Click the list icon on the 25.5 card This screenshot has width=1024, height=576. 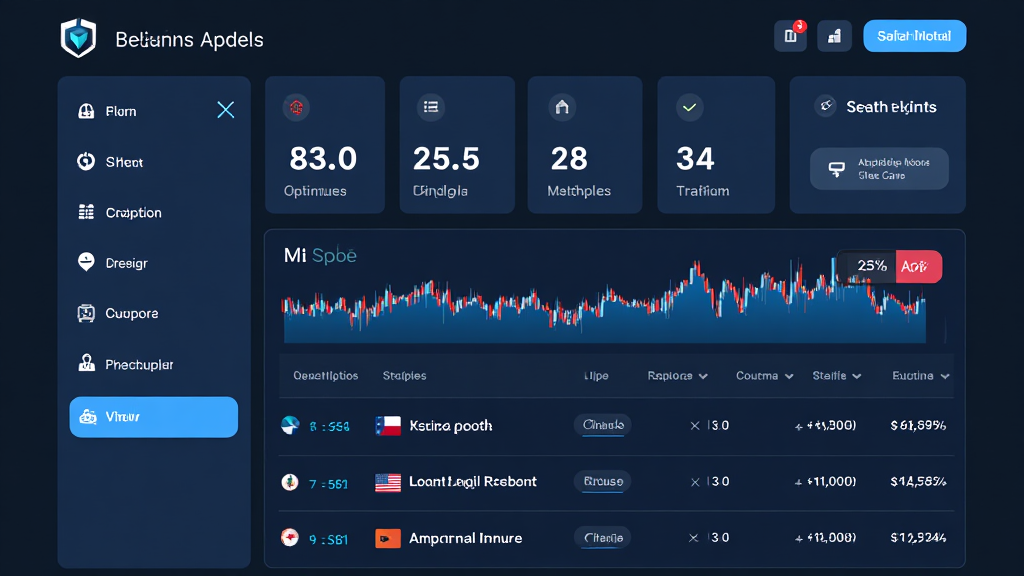[432, 107]
